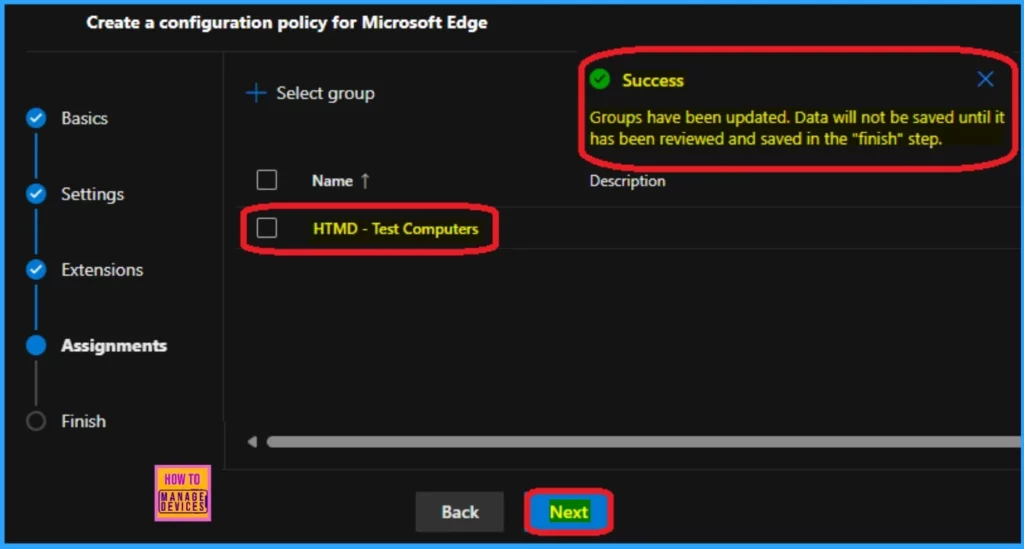Tick the select-all checkbox in header row

(266, 180)
